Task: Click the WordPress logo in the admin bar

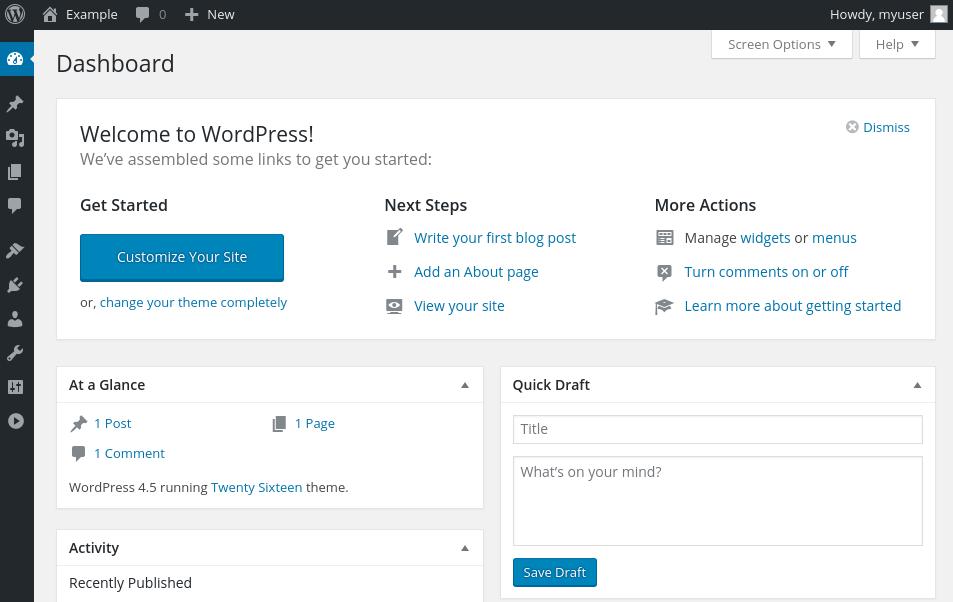Action: point(15,14)
